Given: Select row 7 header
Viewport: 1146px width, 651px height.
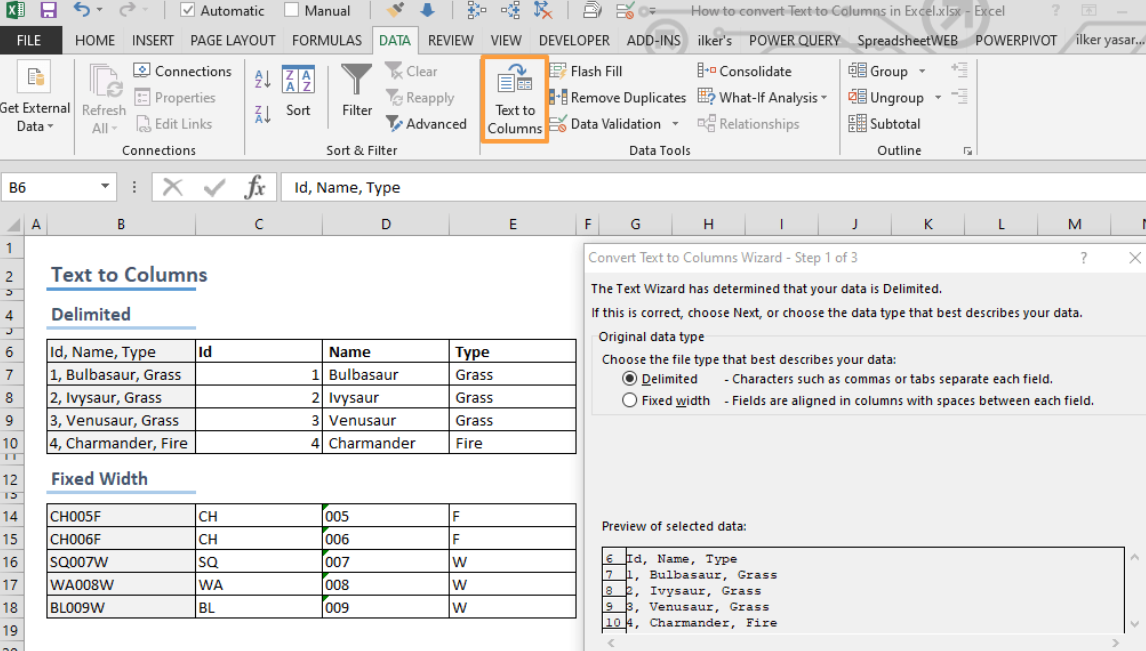Looking at the screenshot, I should [10, 374].
